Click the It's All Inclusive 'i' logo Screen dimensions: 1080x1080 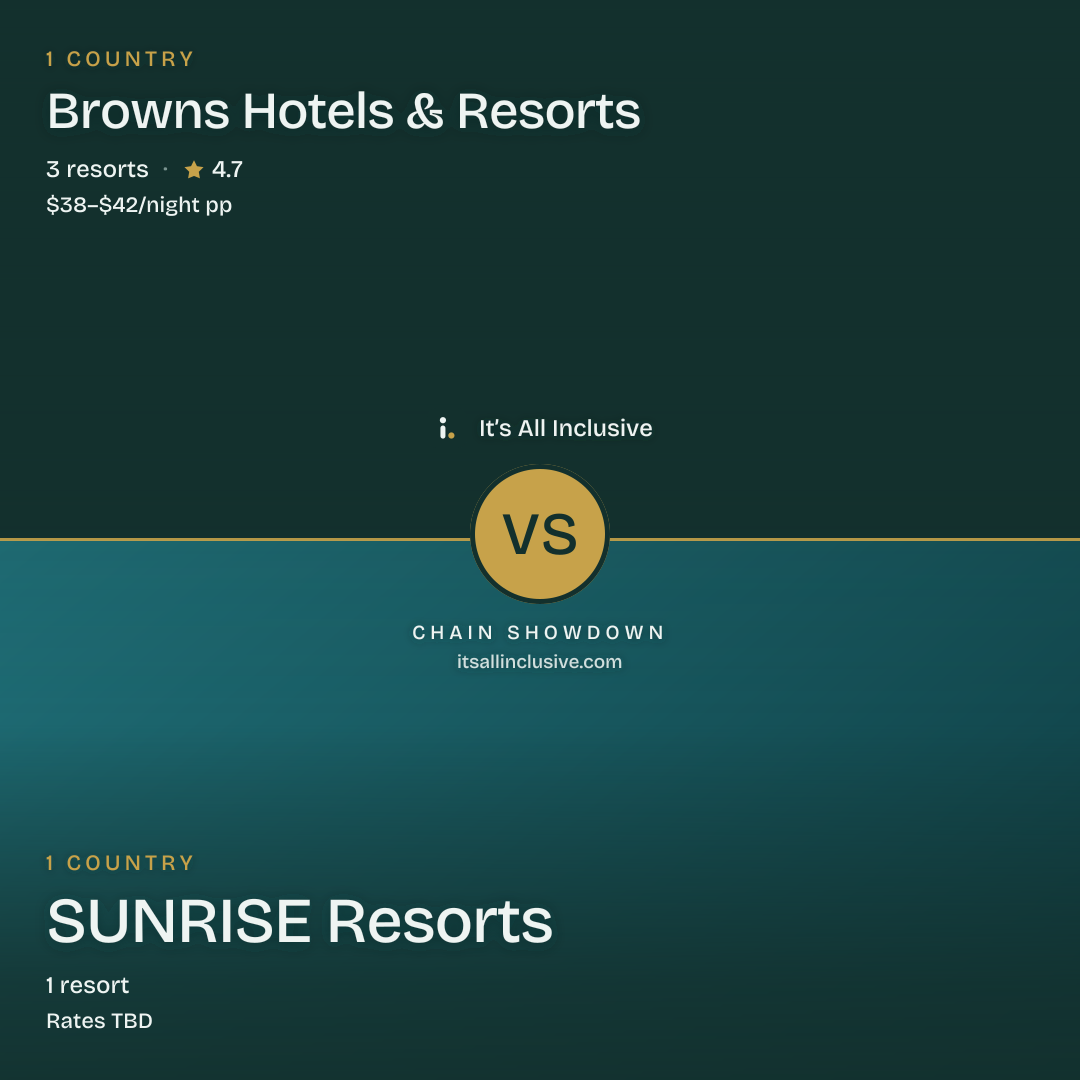446,428
